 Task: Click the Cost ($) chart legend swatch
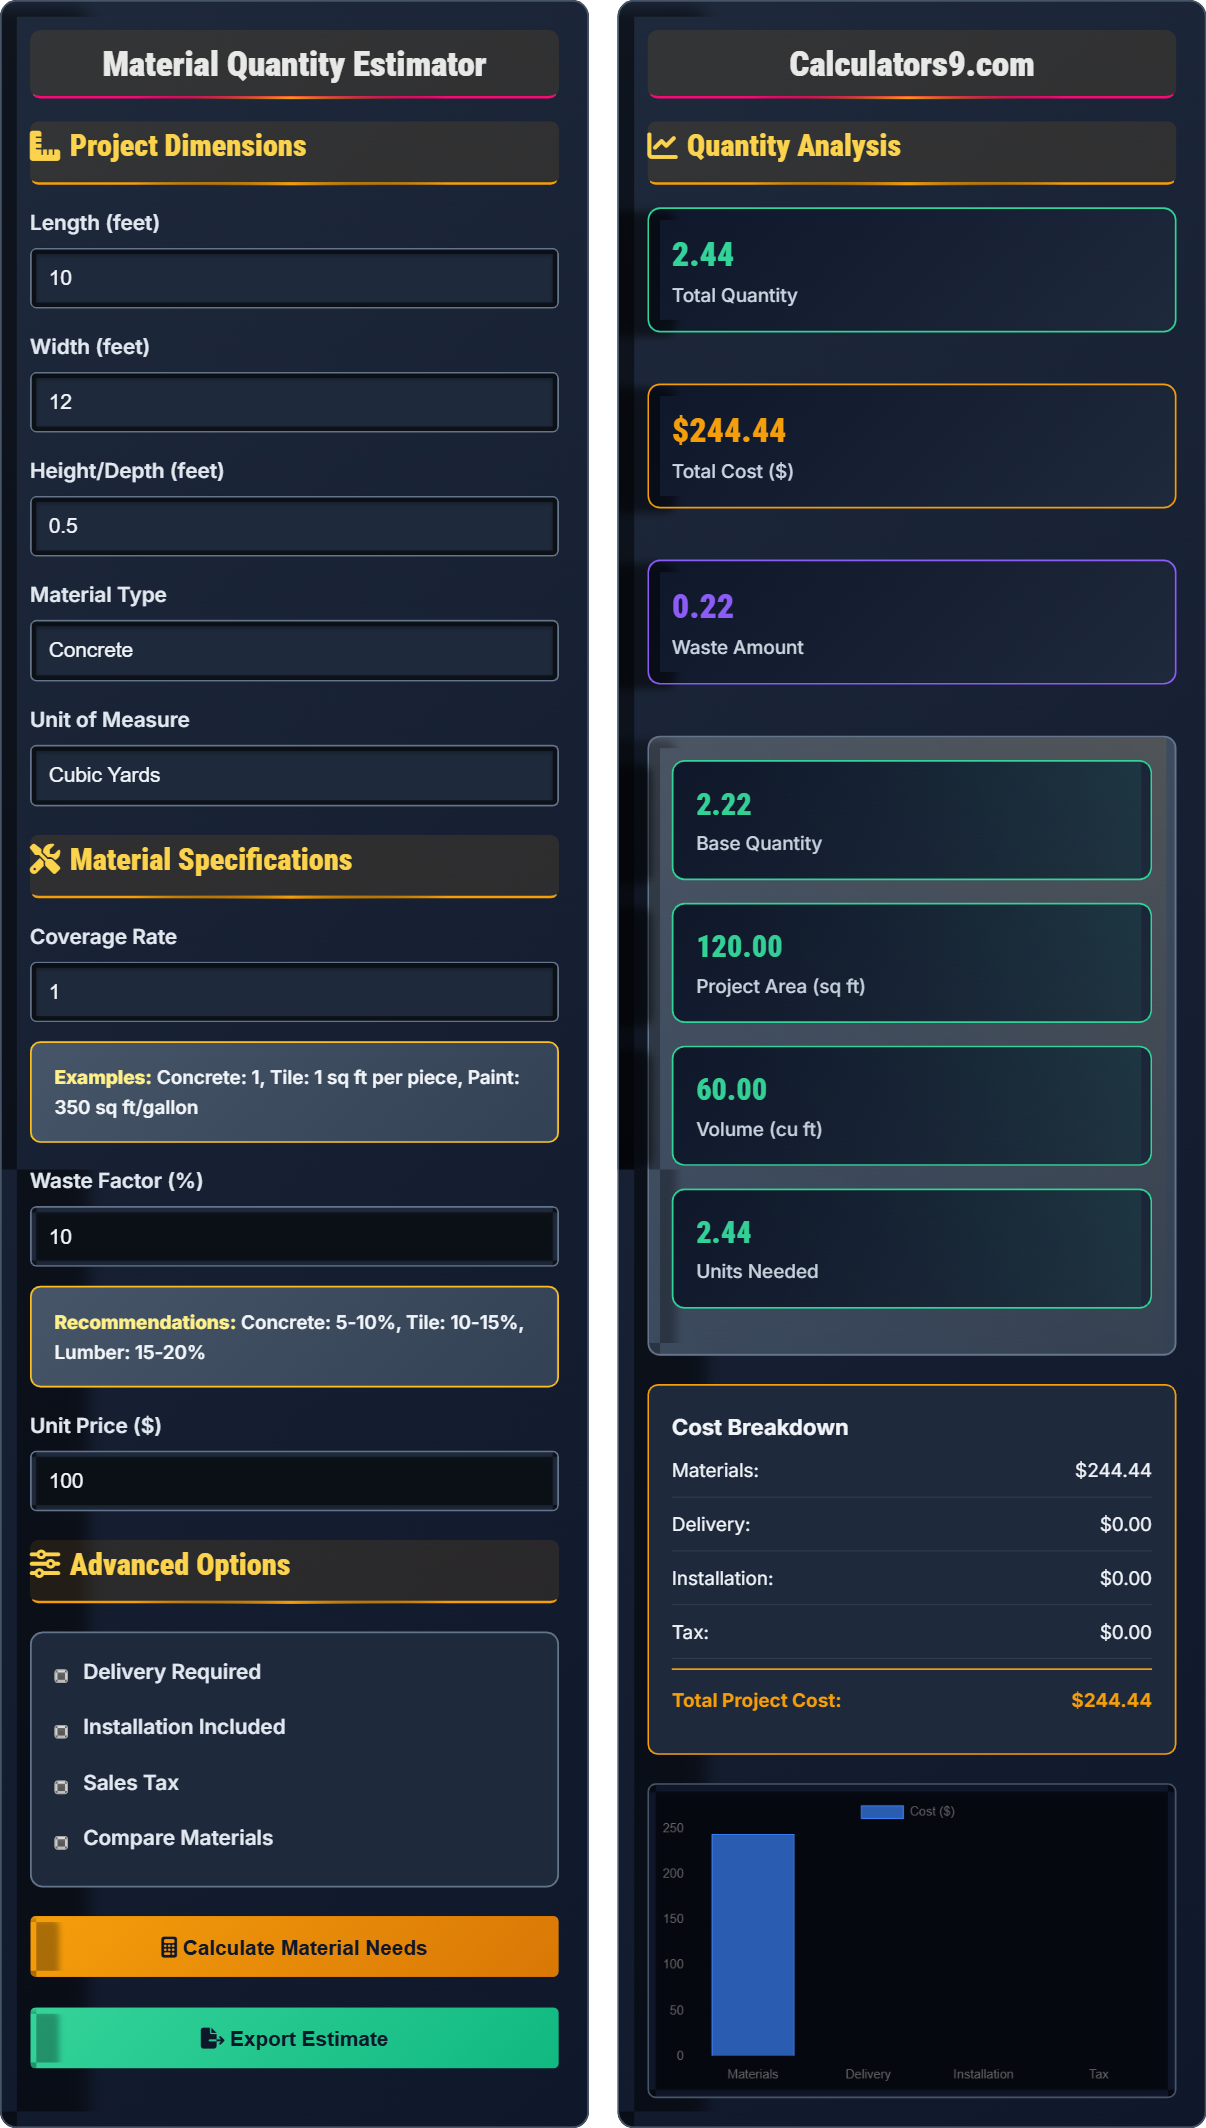882,1812
